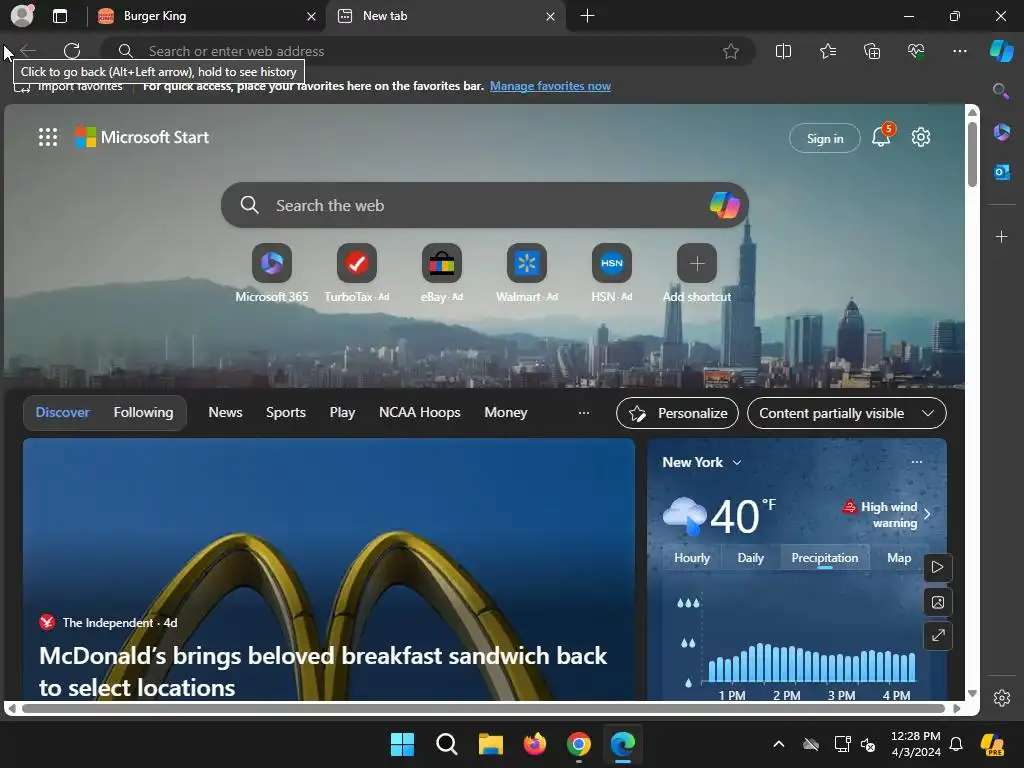Close the Burger King tab

pos(312,16)
